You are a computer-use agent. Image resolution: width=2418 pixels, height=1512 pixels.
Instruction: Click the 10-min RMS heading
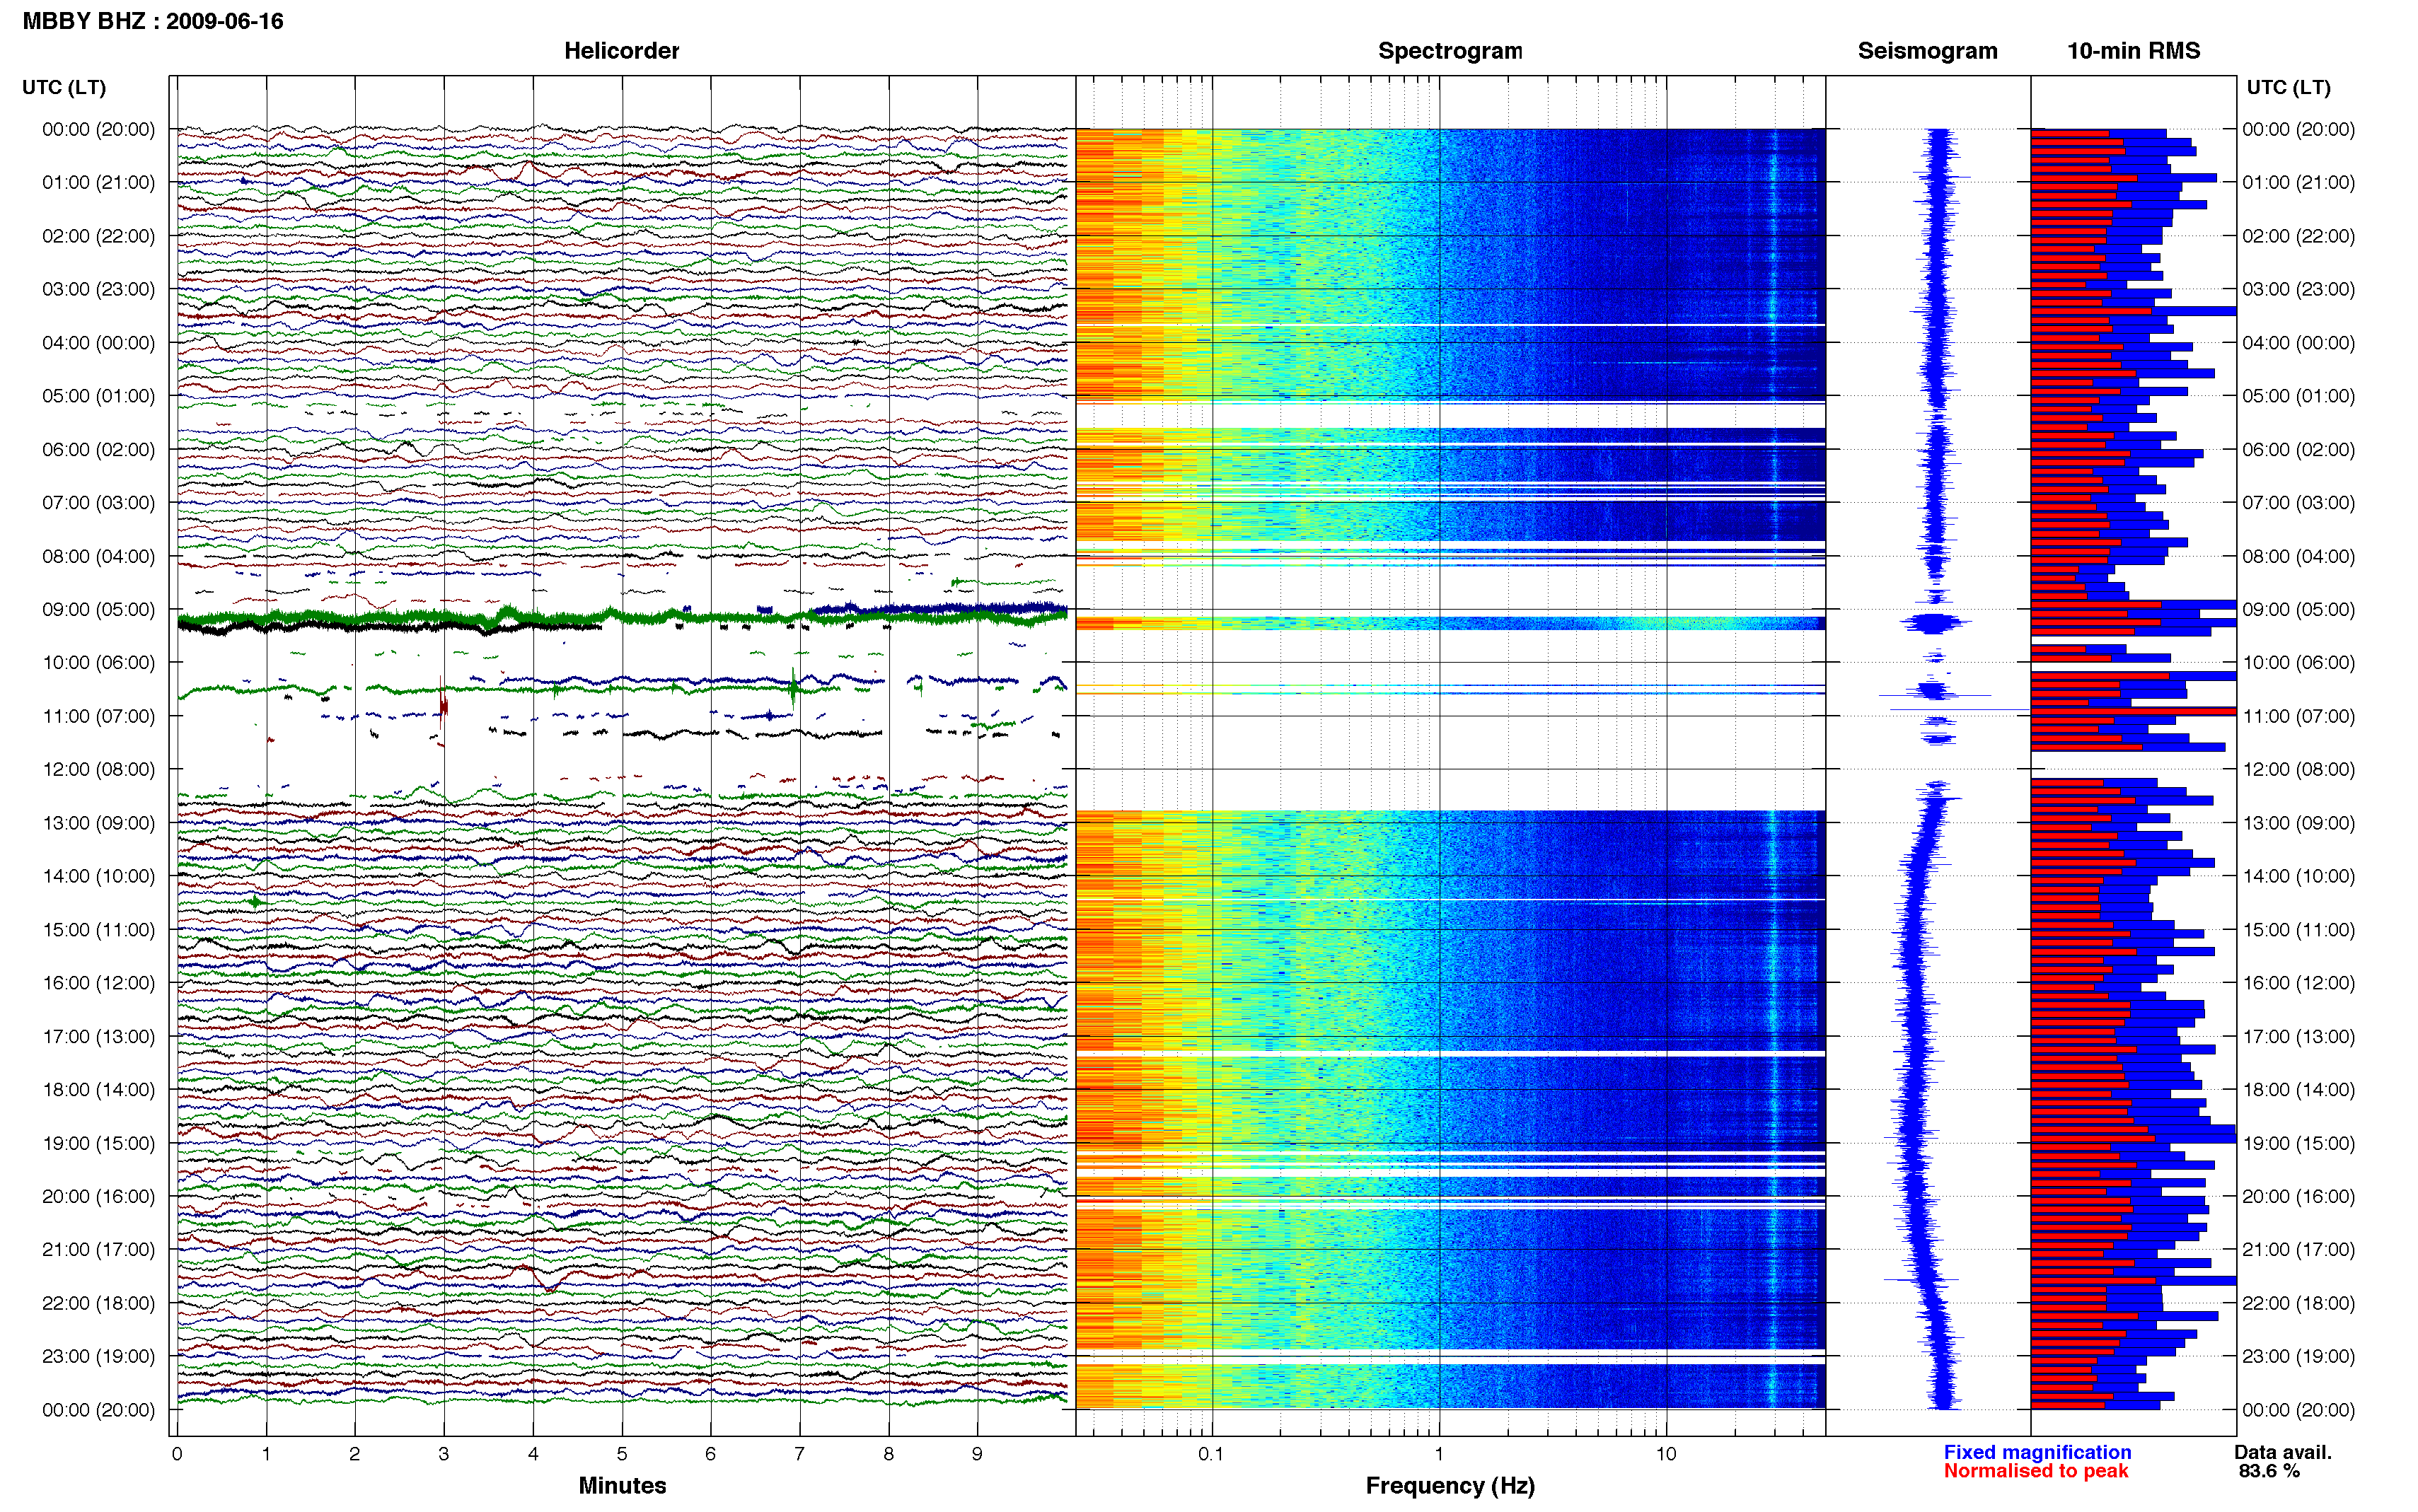[2133, 51]
